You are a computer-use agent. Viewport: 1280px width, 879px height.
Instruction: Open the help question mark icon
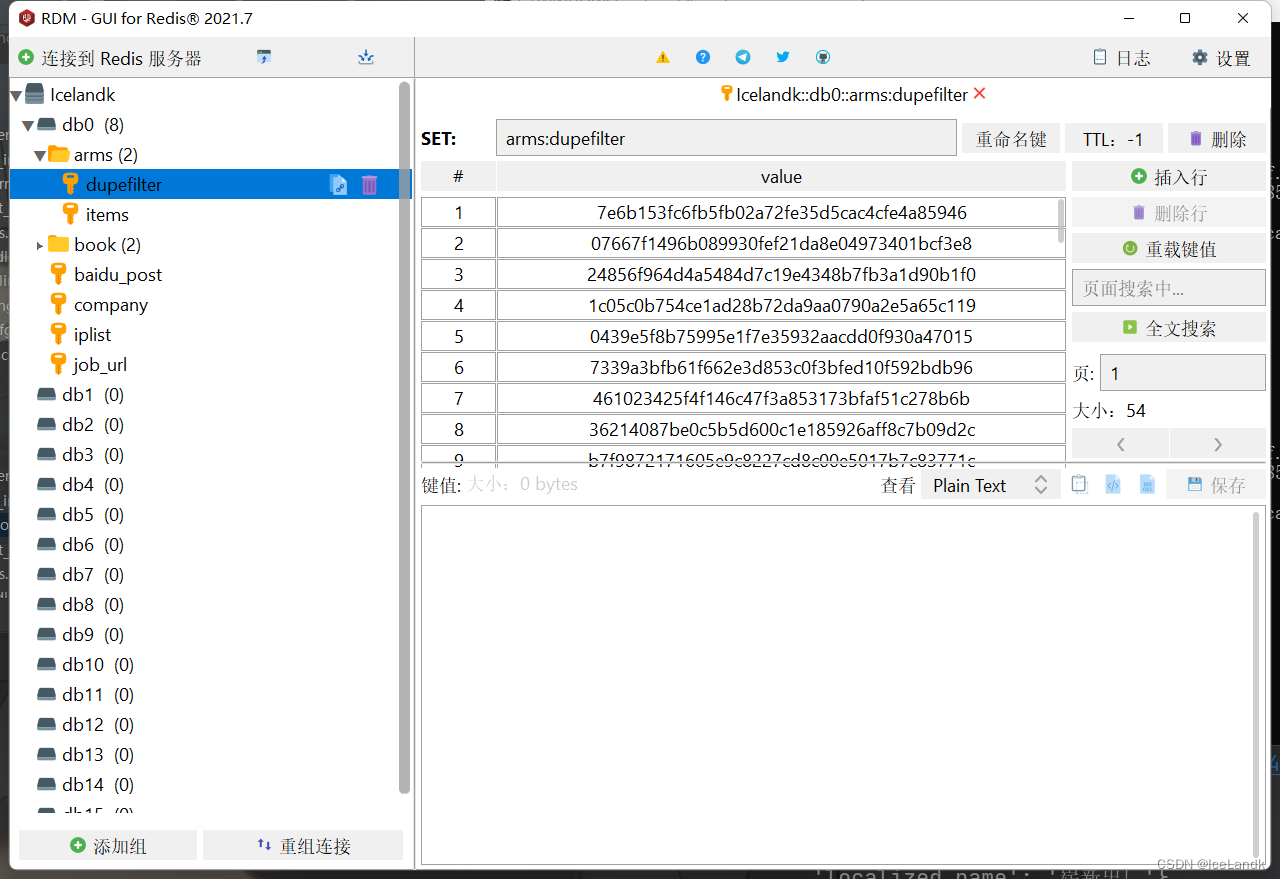click(703, 58)
